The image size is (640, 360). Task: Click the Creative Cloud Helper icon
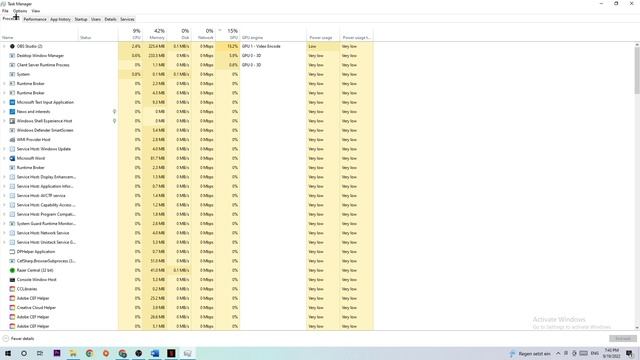coord(12,308)
